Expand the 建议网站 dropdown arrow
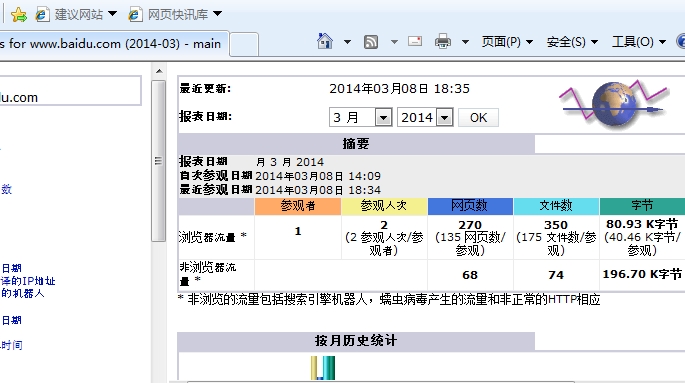 coord(112,14)
